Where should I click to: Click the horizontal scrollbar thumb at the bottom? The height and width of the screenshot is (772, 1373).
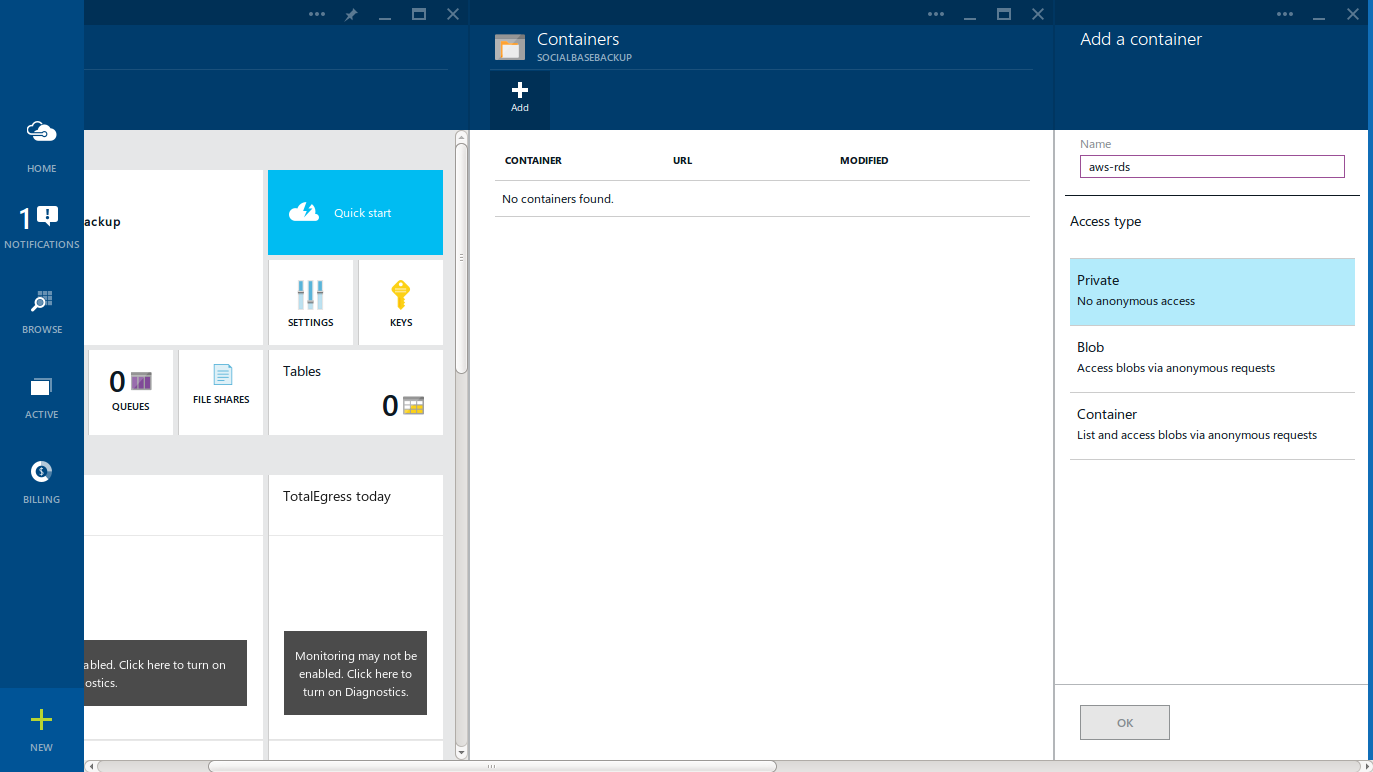[x=492, y=766]
